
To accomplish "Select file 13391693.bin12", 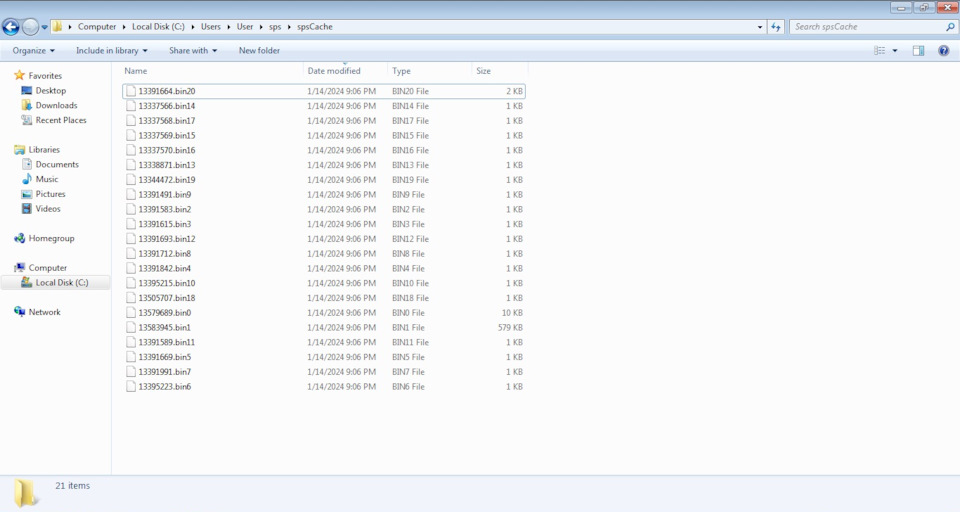I will 324,239.
